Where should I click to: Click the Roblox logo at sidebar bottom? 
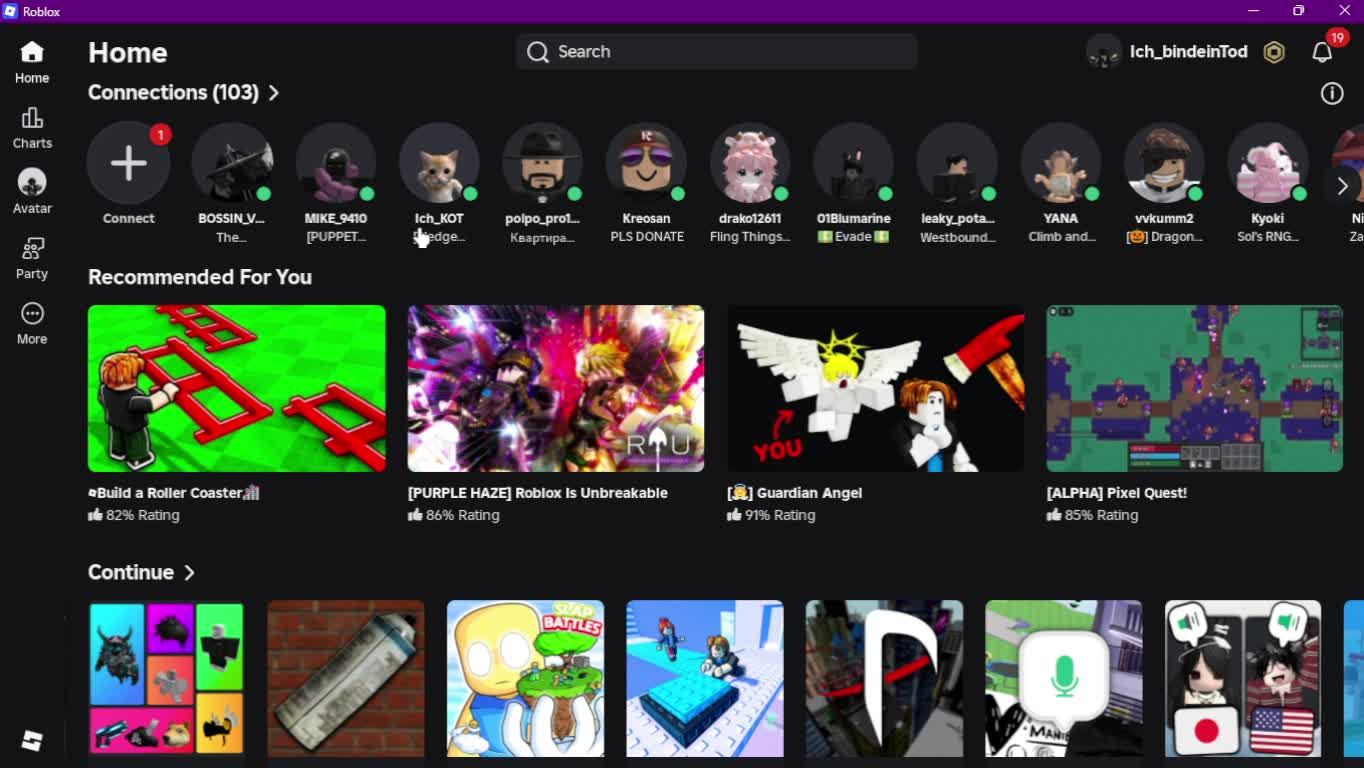tap(32, 740)
